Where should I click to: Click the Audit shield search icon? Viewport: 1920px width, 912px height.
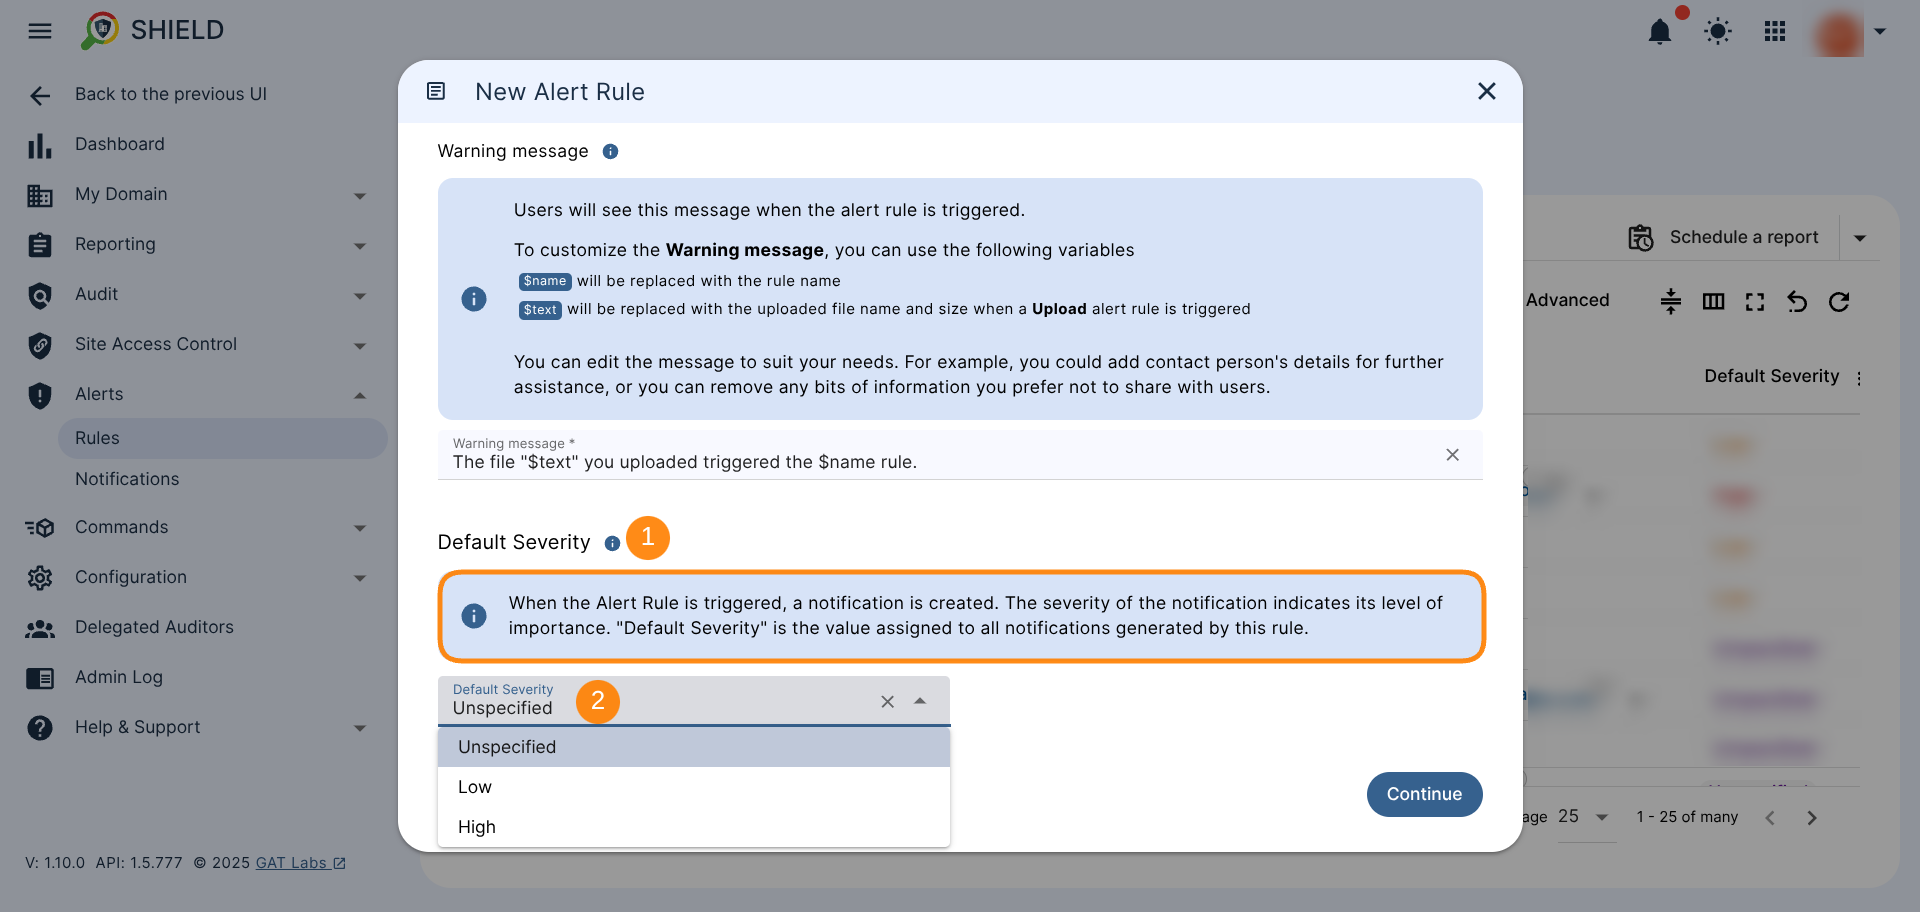(40, 296)
